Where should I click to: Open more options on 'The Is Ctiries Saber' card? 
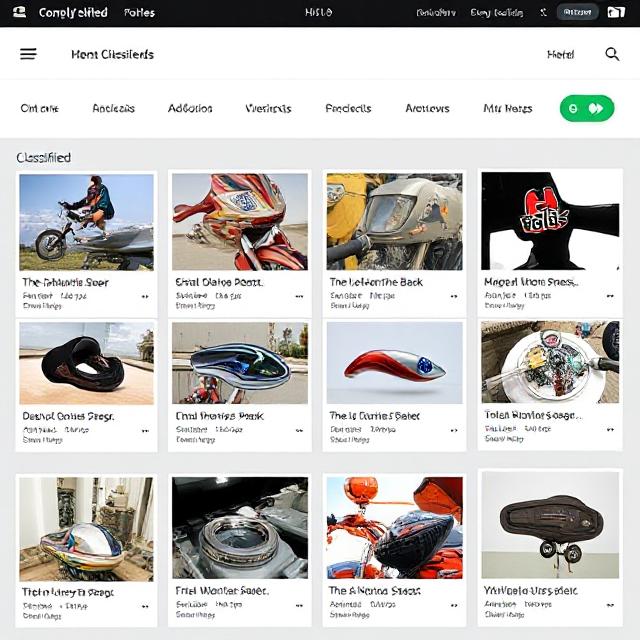tap(453, 430)
